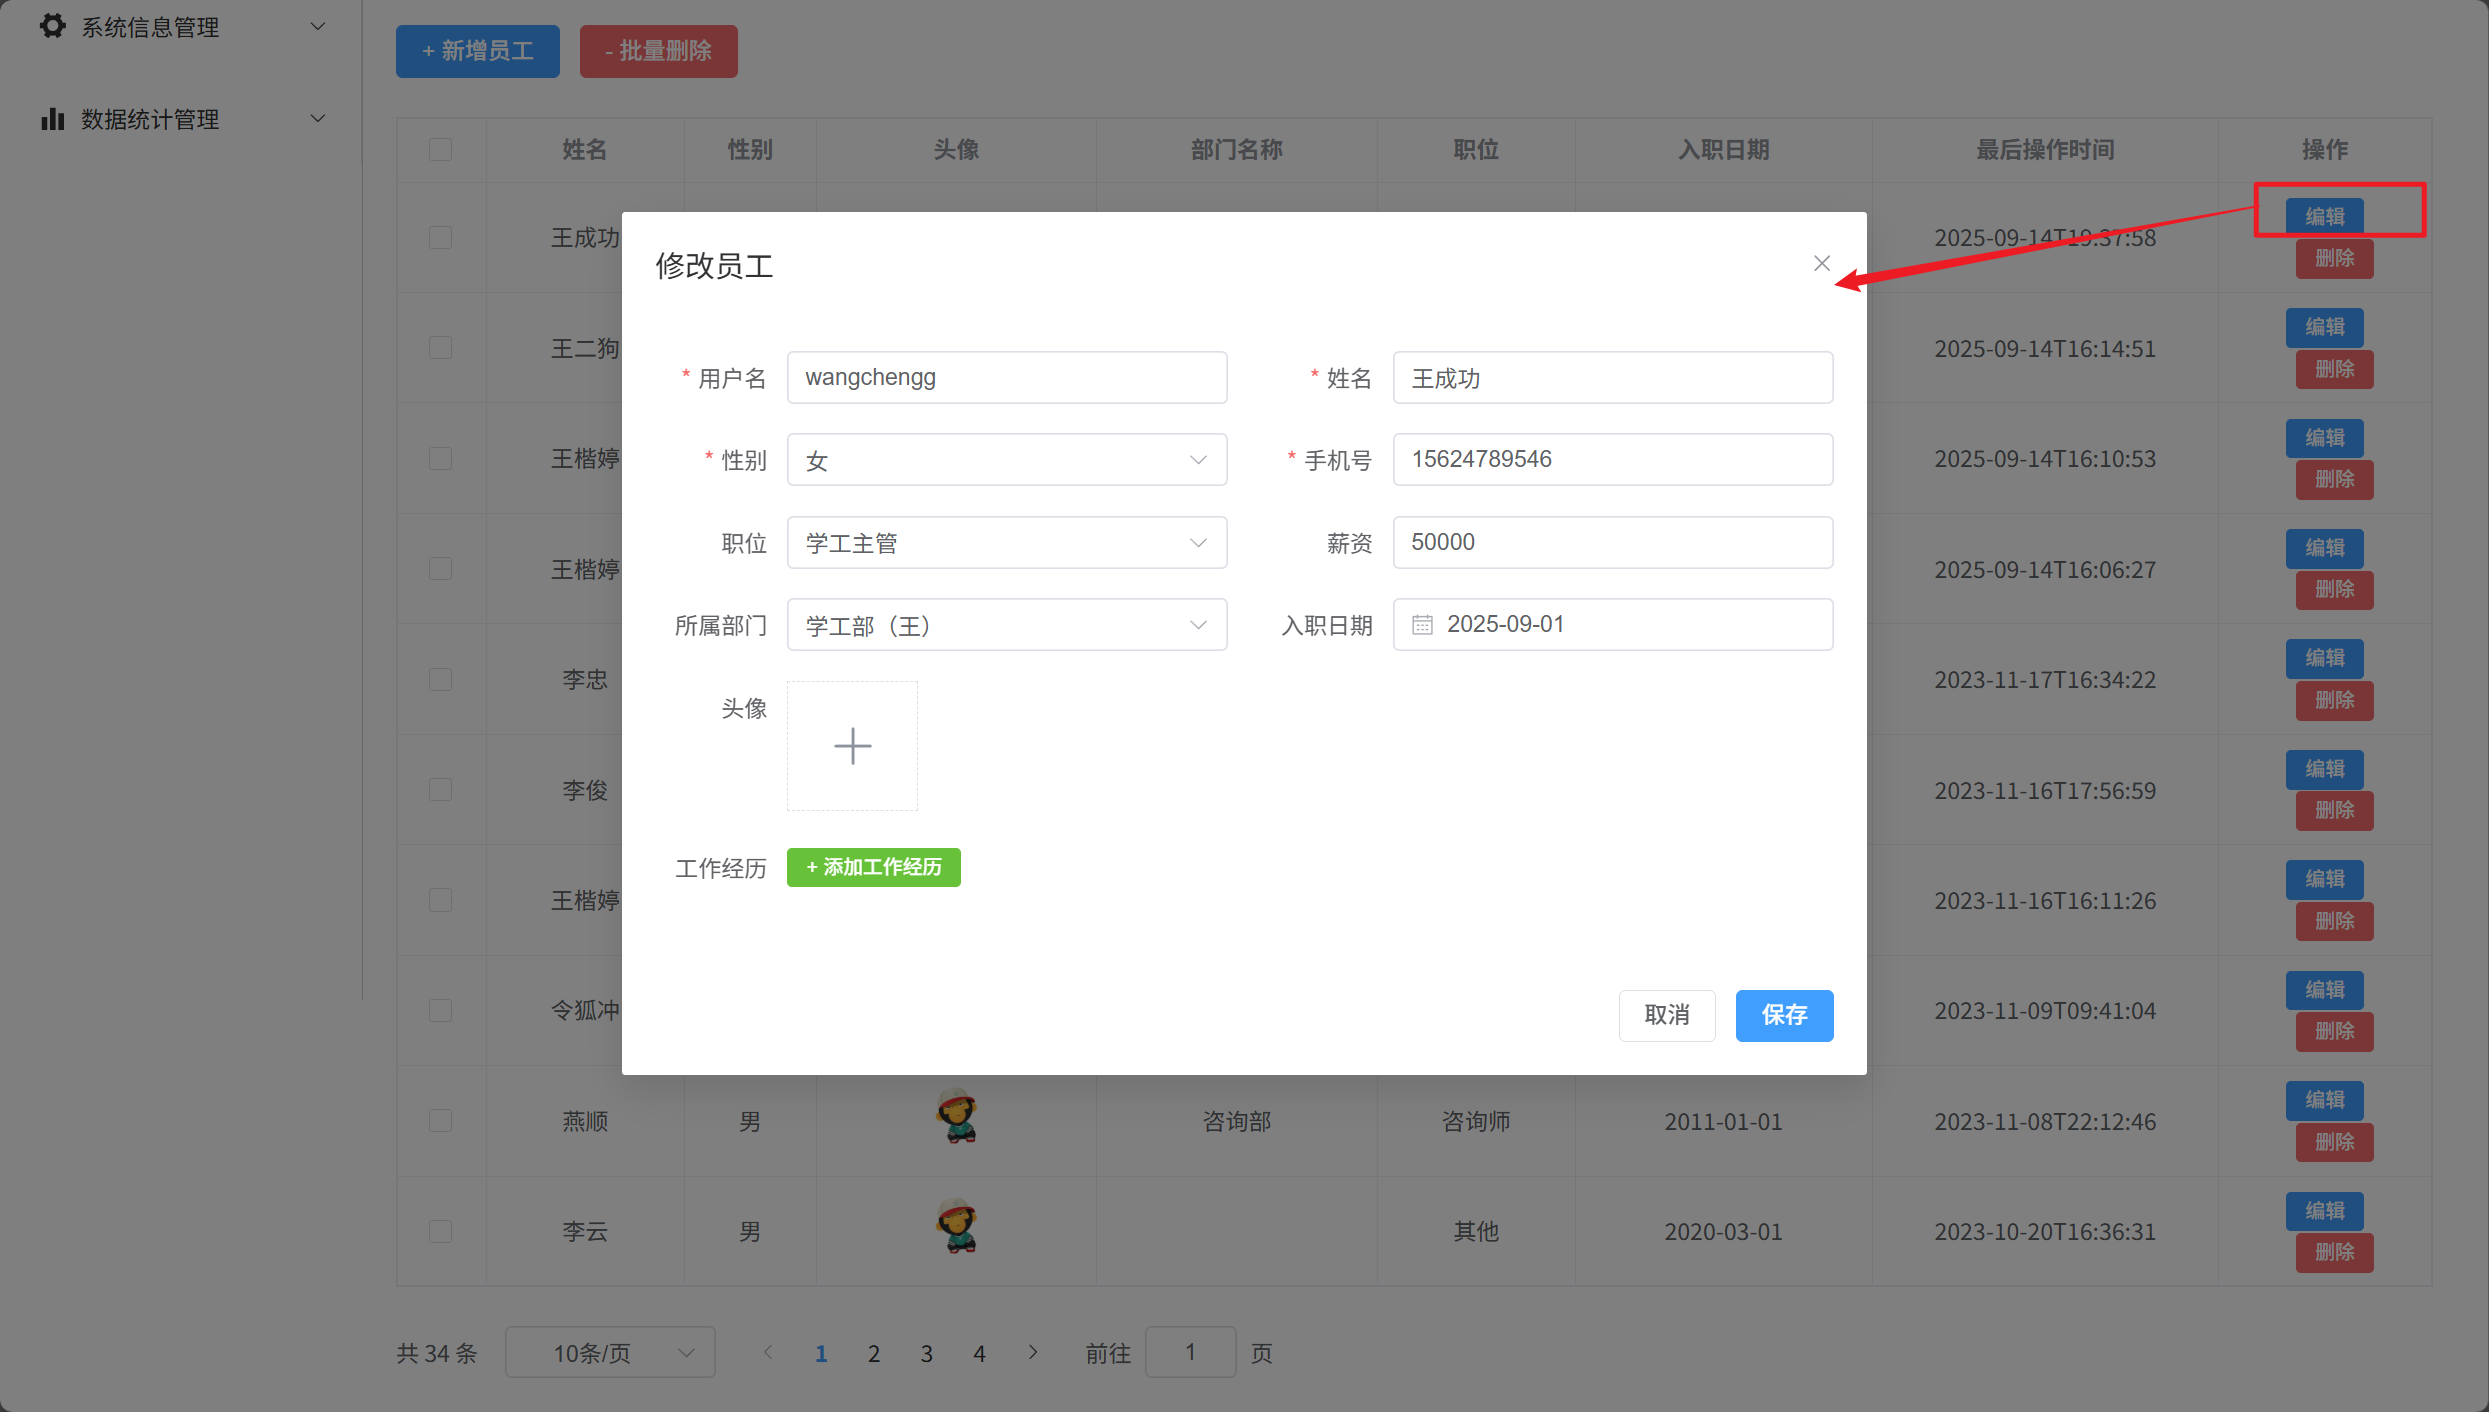2489x1412 pixels.
Task: Click the bar chart icon beside 数据统计管理
Action: 53,119
